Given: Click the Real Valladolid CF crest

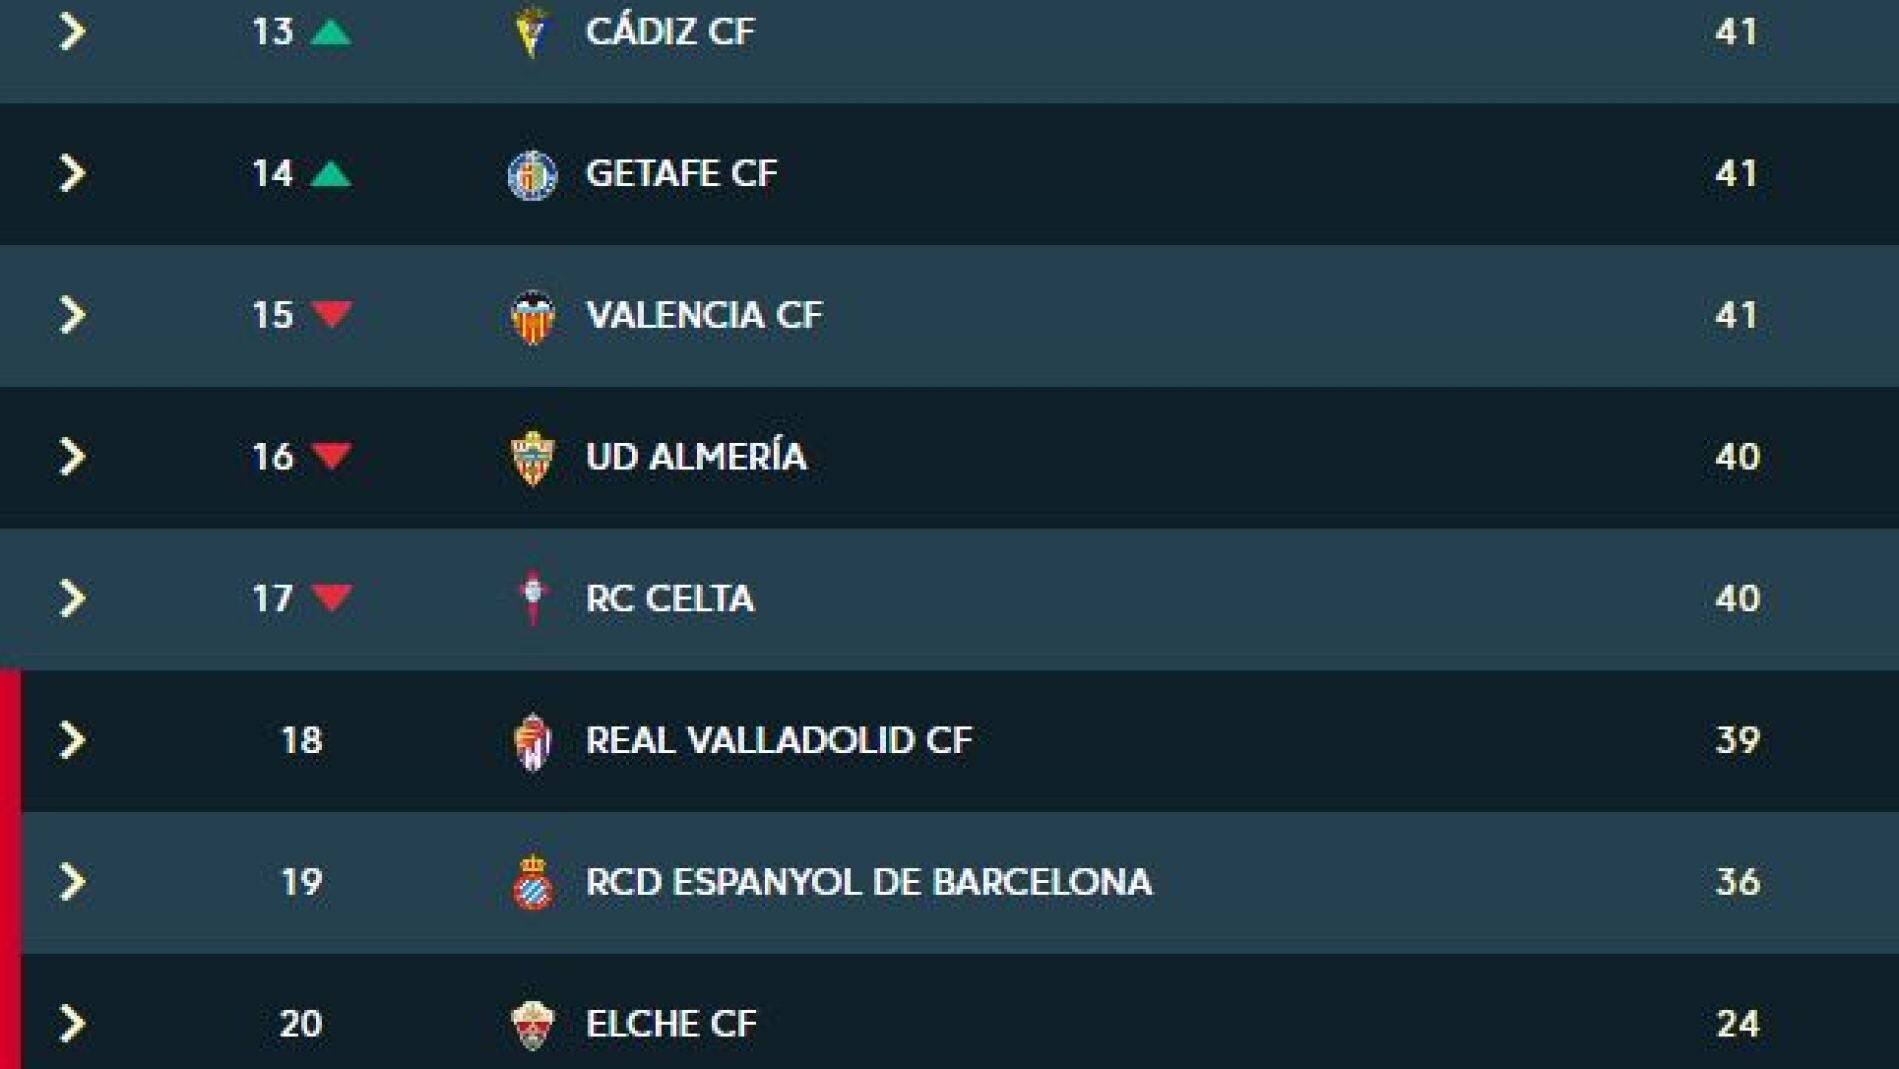Looking at the screenshot, I should click(532, 741).
